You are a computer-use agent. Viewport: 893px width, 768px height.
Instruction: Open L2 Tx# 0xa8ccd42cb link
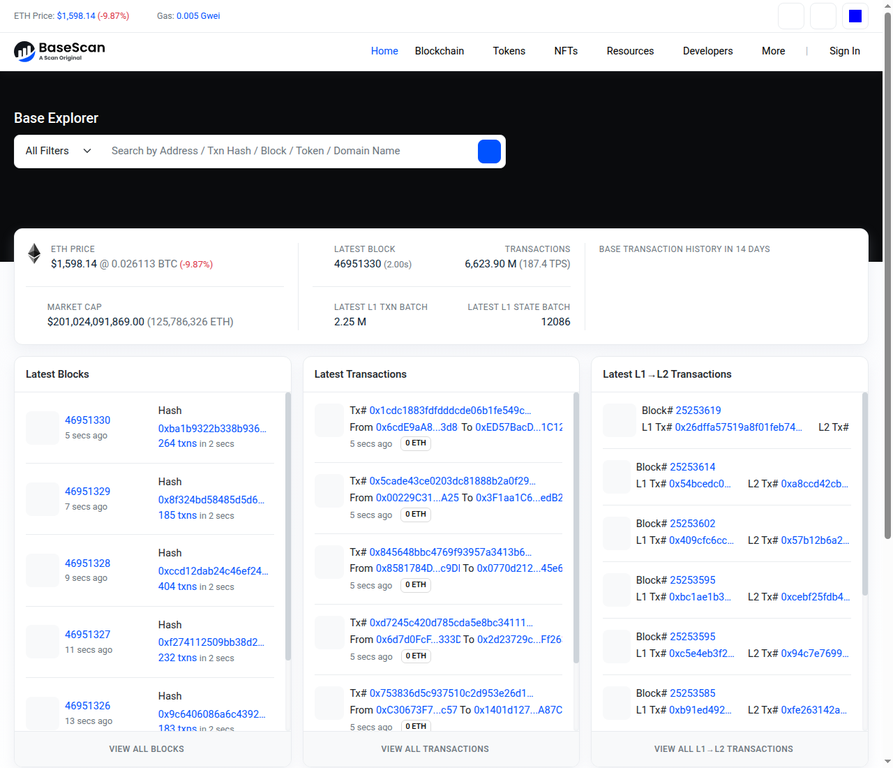click(x=814, y=484)
